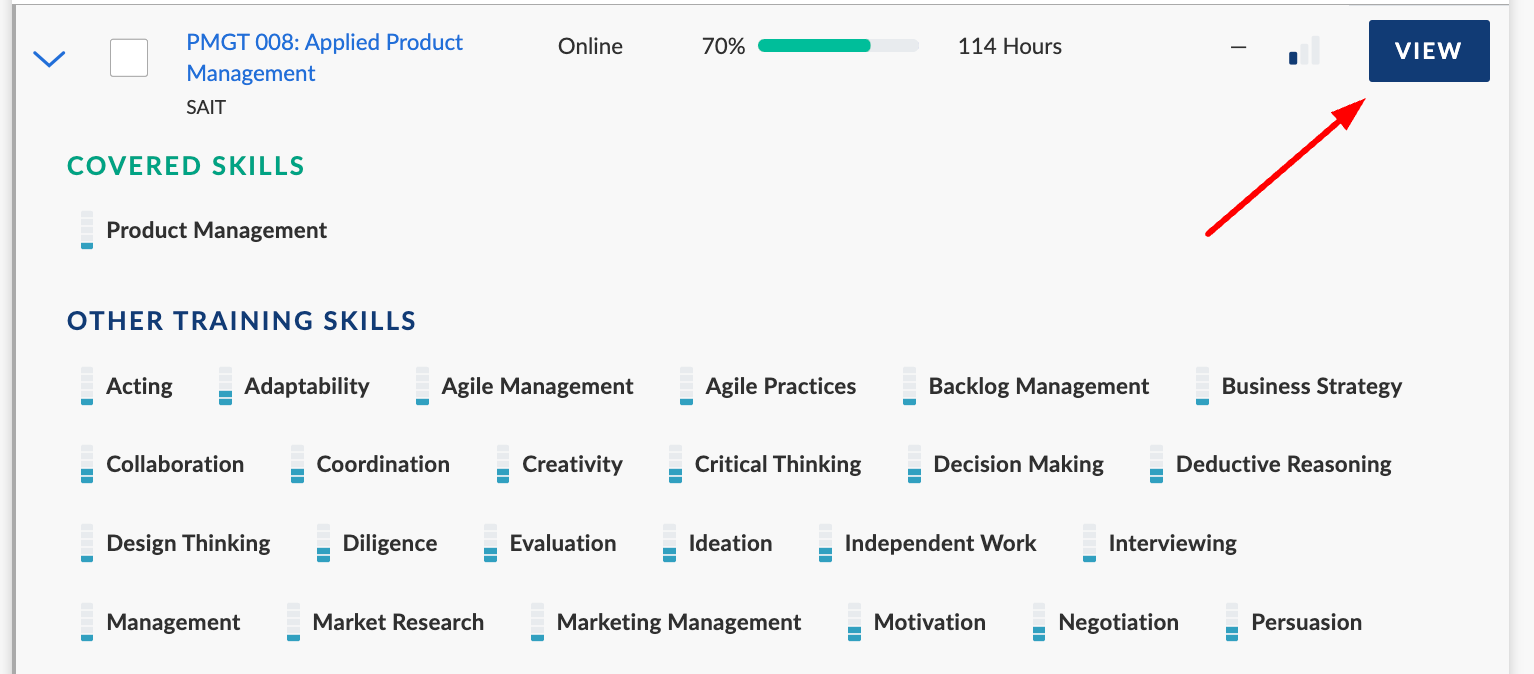This screenshot has width=1534, height=674.
Task: Click the level icon beside Critical Thinking
Action: click(675, 464)
